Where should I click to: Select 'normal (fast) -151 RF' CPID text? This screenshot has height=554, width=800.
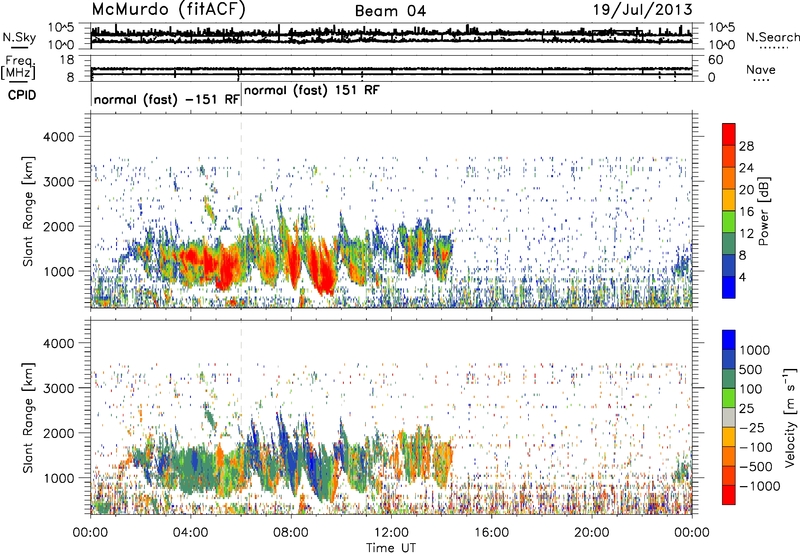click(x=166, y=99)
